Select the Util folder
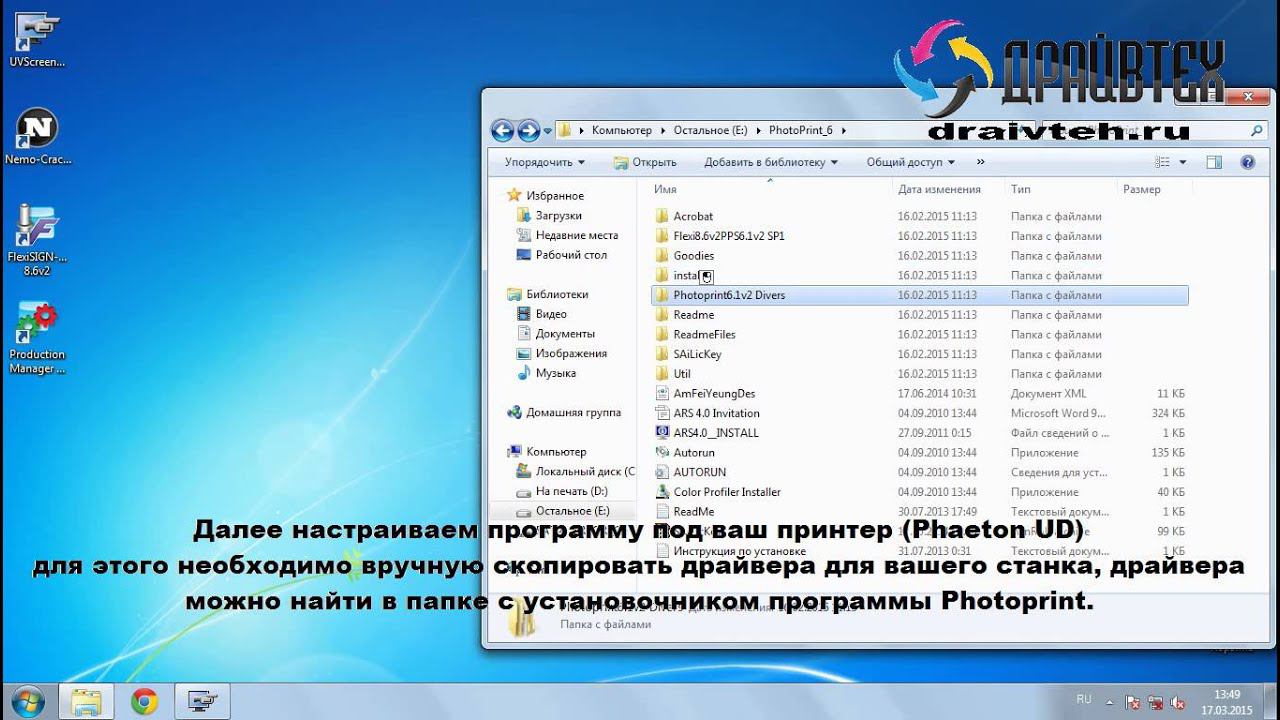The image size is (1280, 720). tap(682, 374)
